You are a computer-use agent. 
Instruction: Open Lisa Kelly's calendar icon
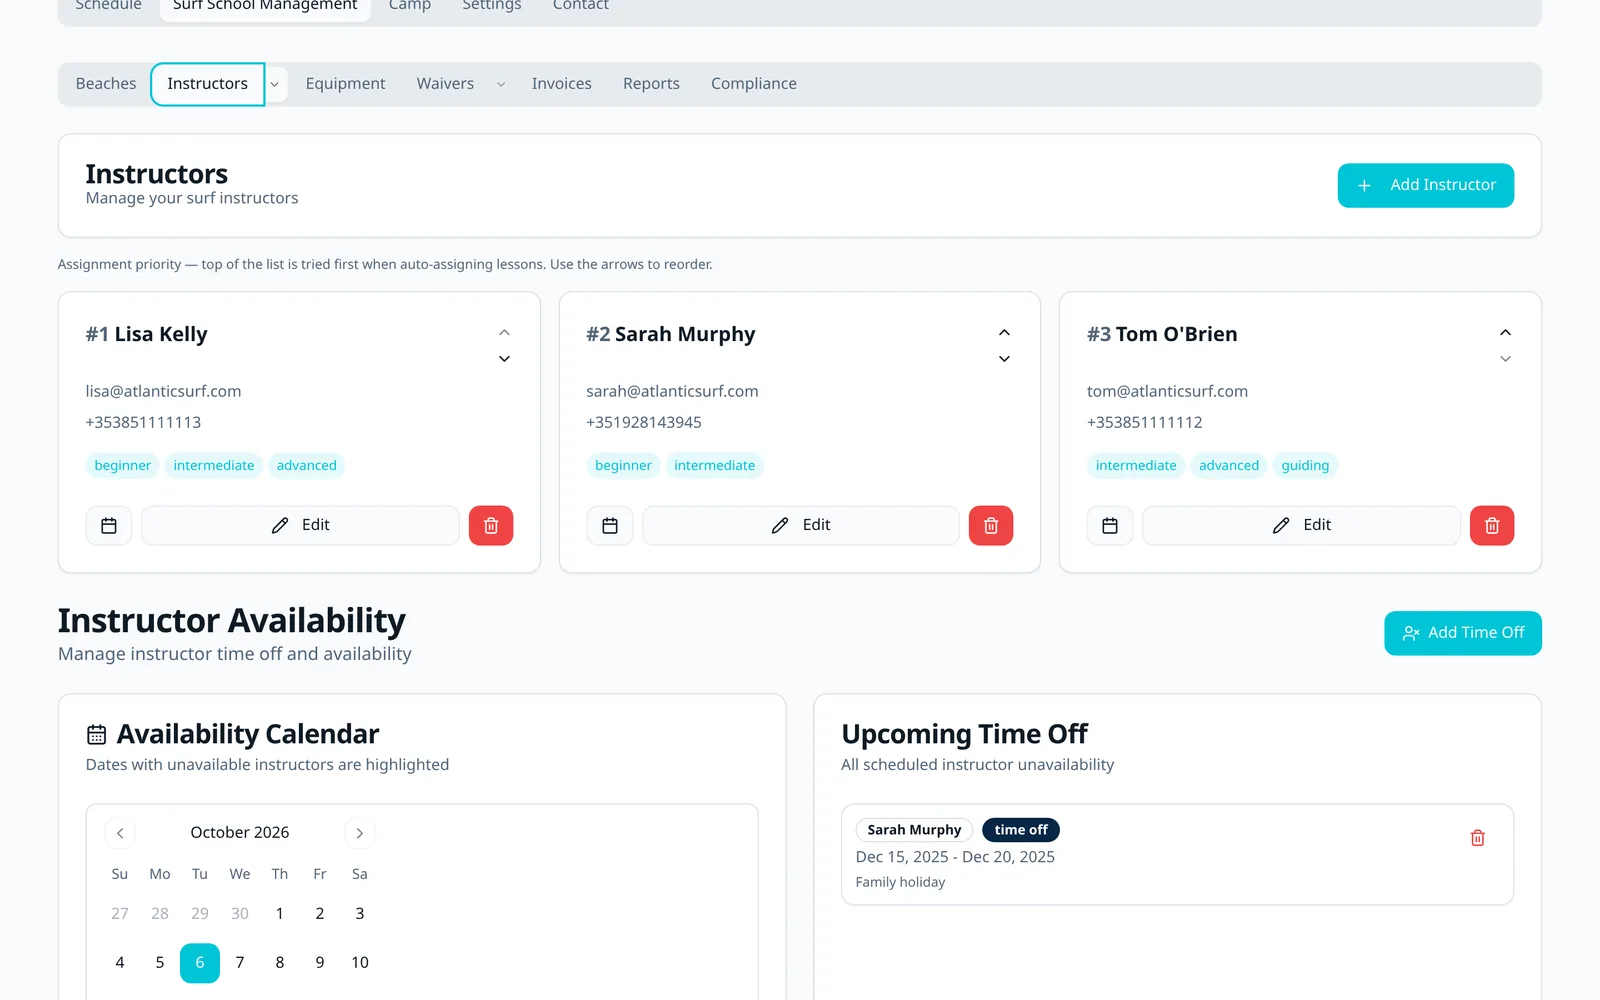[x=109, y=525]
